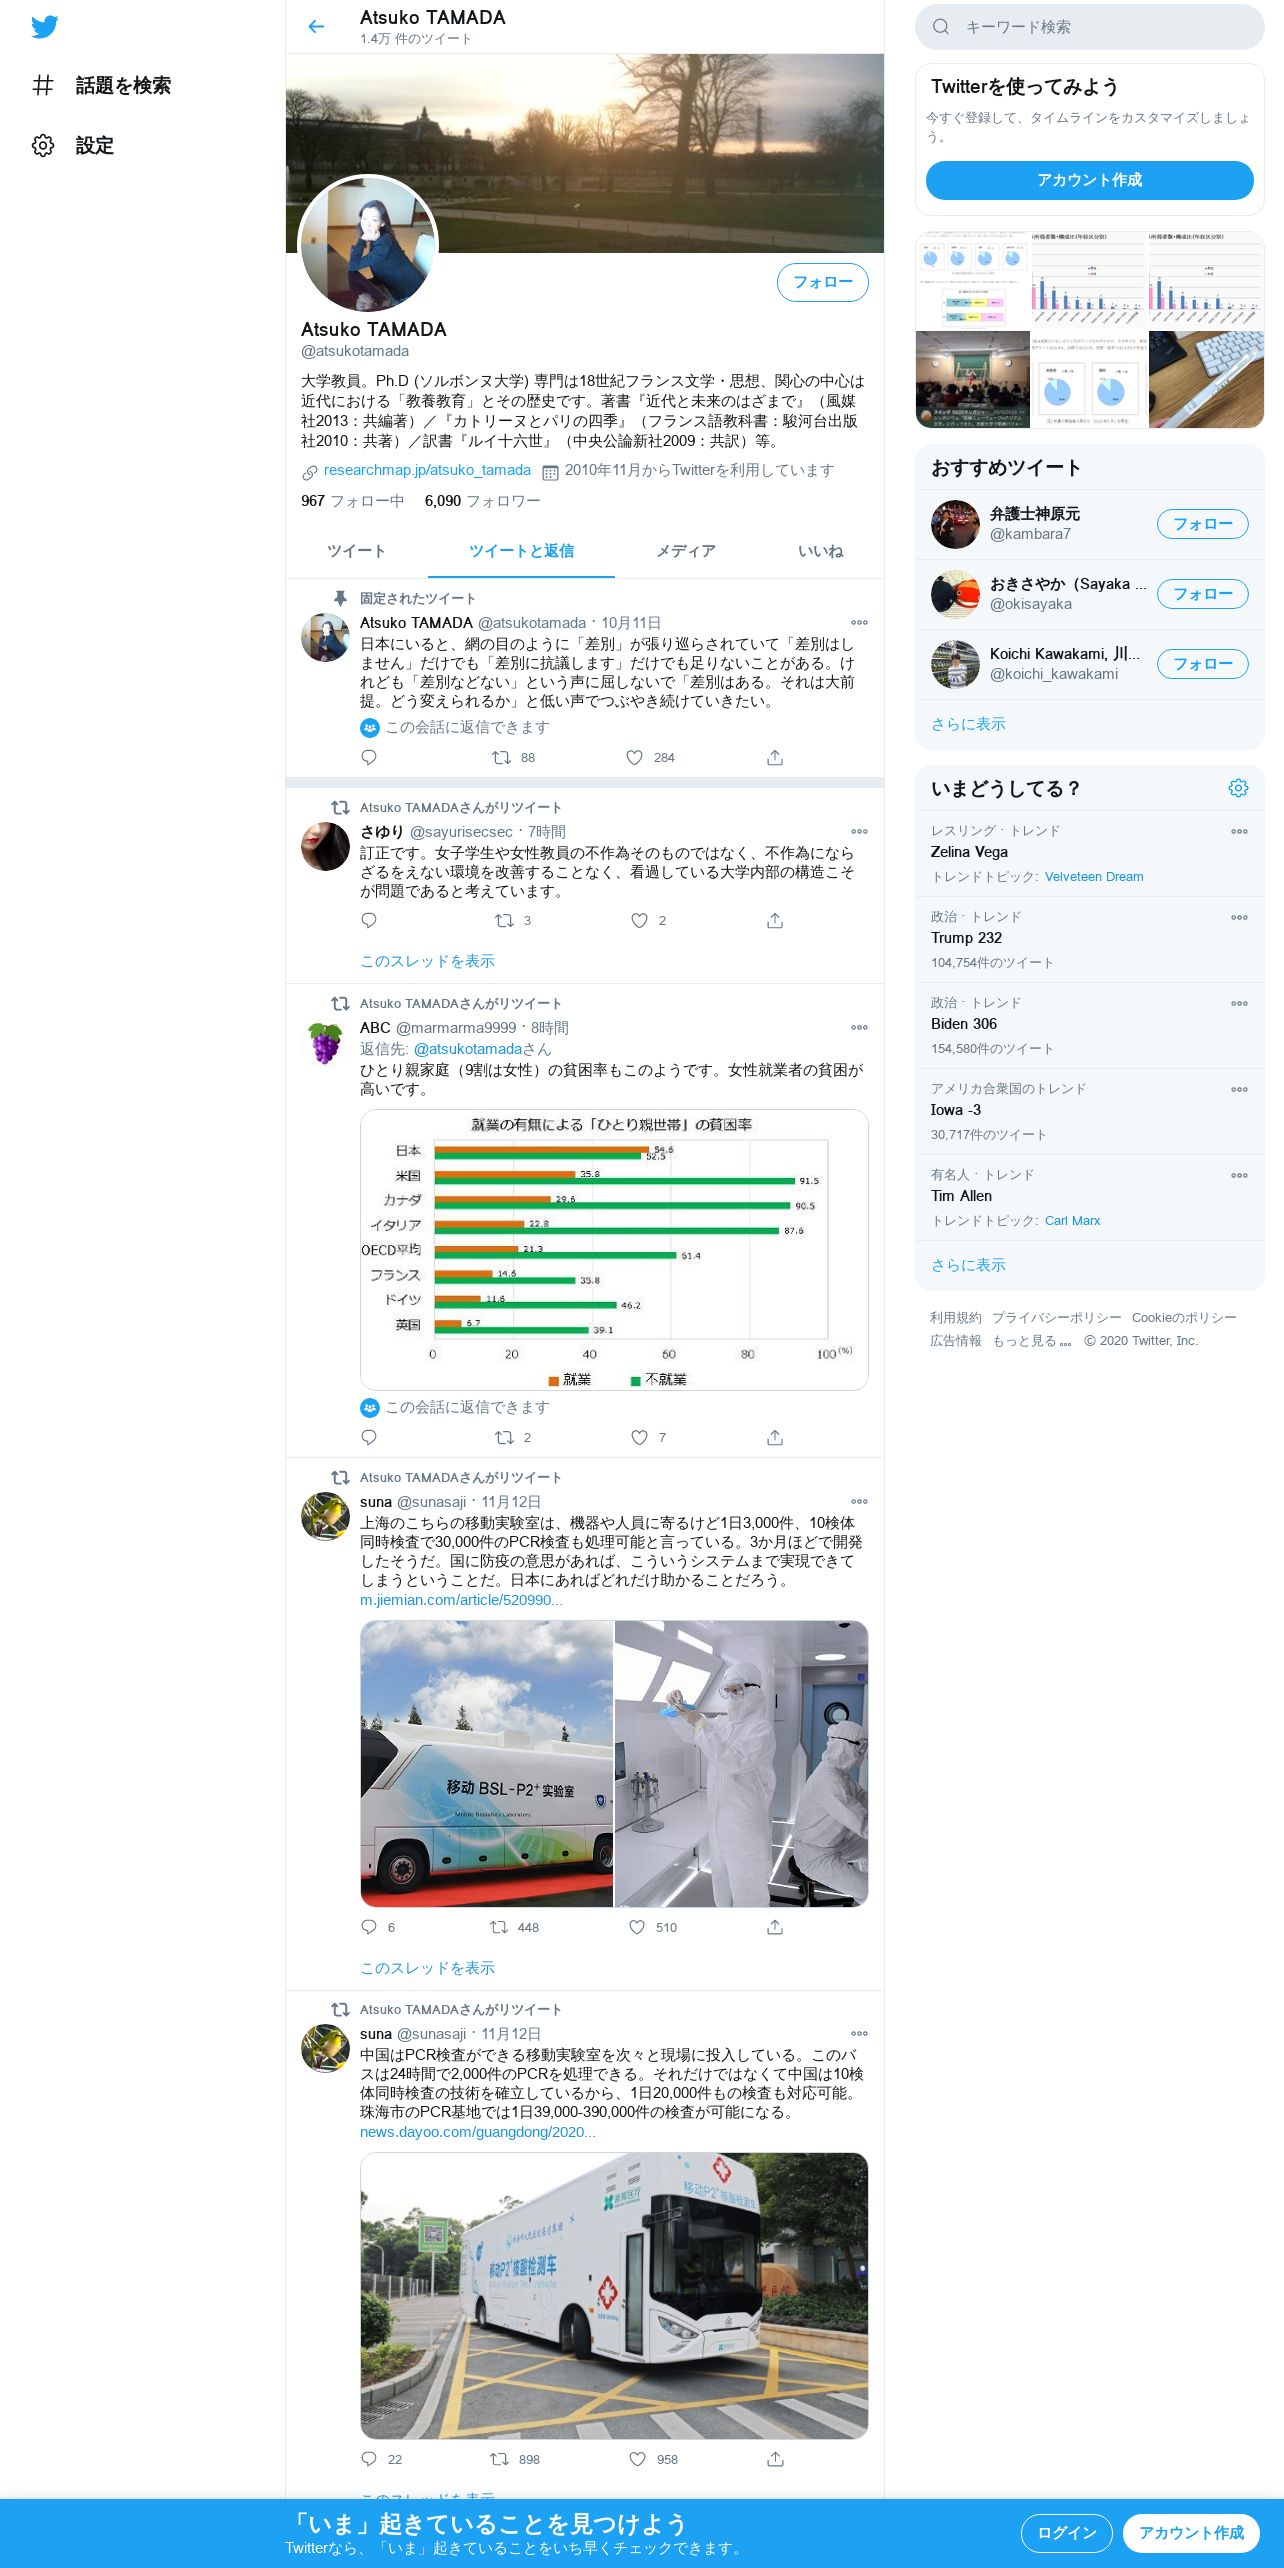The width and height of the screenshot is (1284, 2568).
Task: Retweet the pinned tweet with 88 retweets
Action: pyautogui.click(x=513, y=757)
